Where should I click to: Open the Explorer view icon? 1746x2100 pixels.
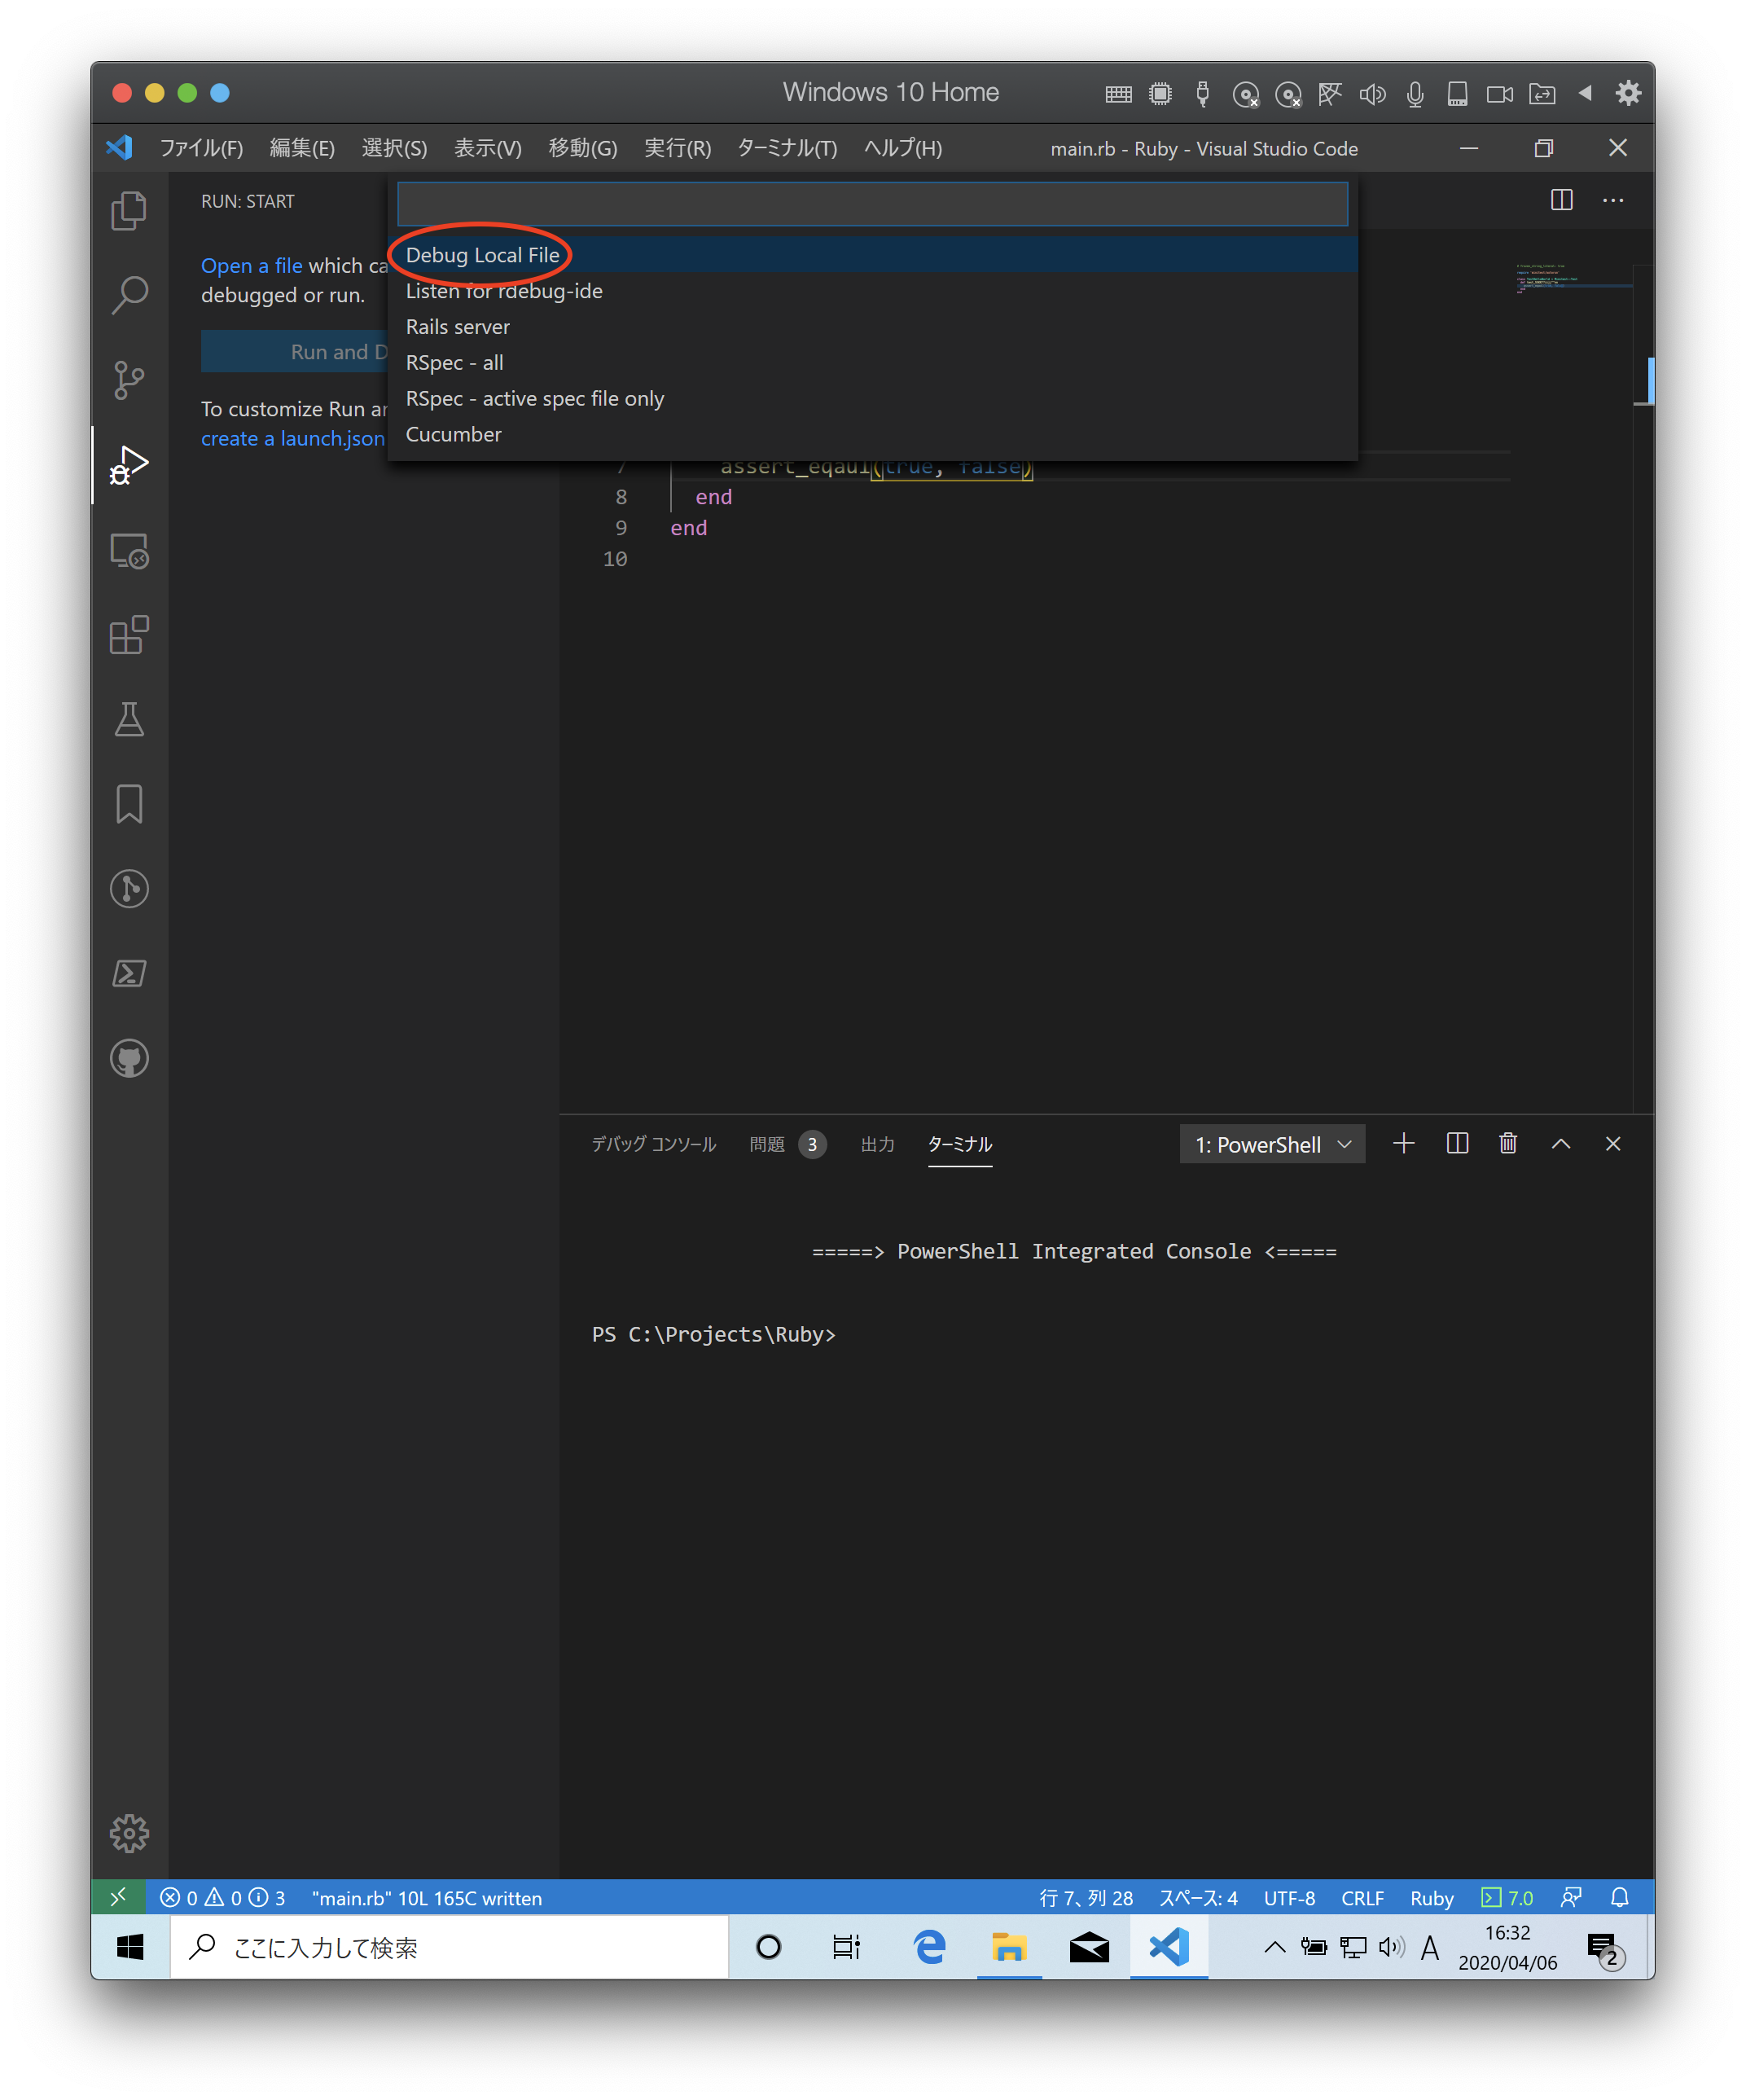[129, 210]
